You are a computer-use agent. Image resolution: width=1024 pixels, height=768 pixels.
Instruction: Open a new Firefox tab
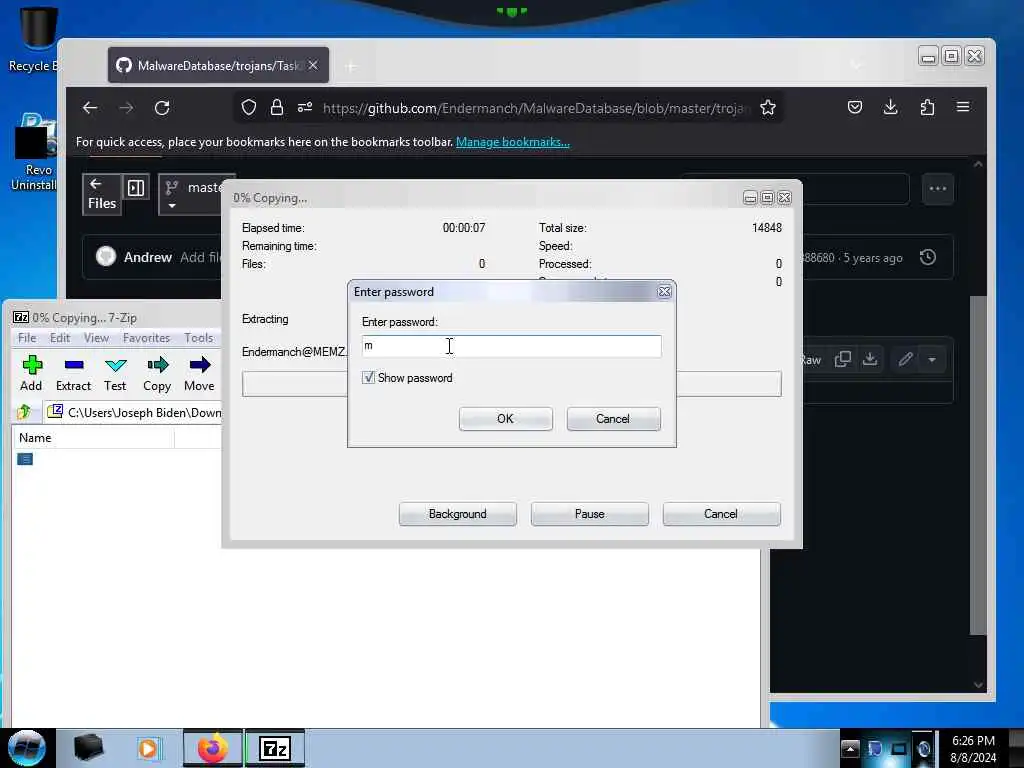(x=351, y=66)
